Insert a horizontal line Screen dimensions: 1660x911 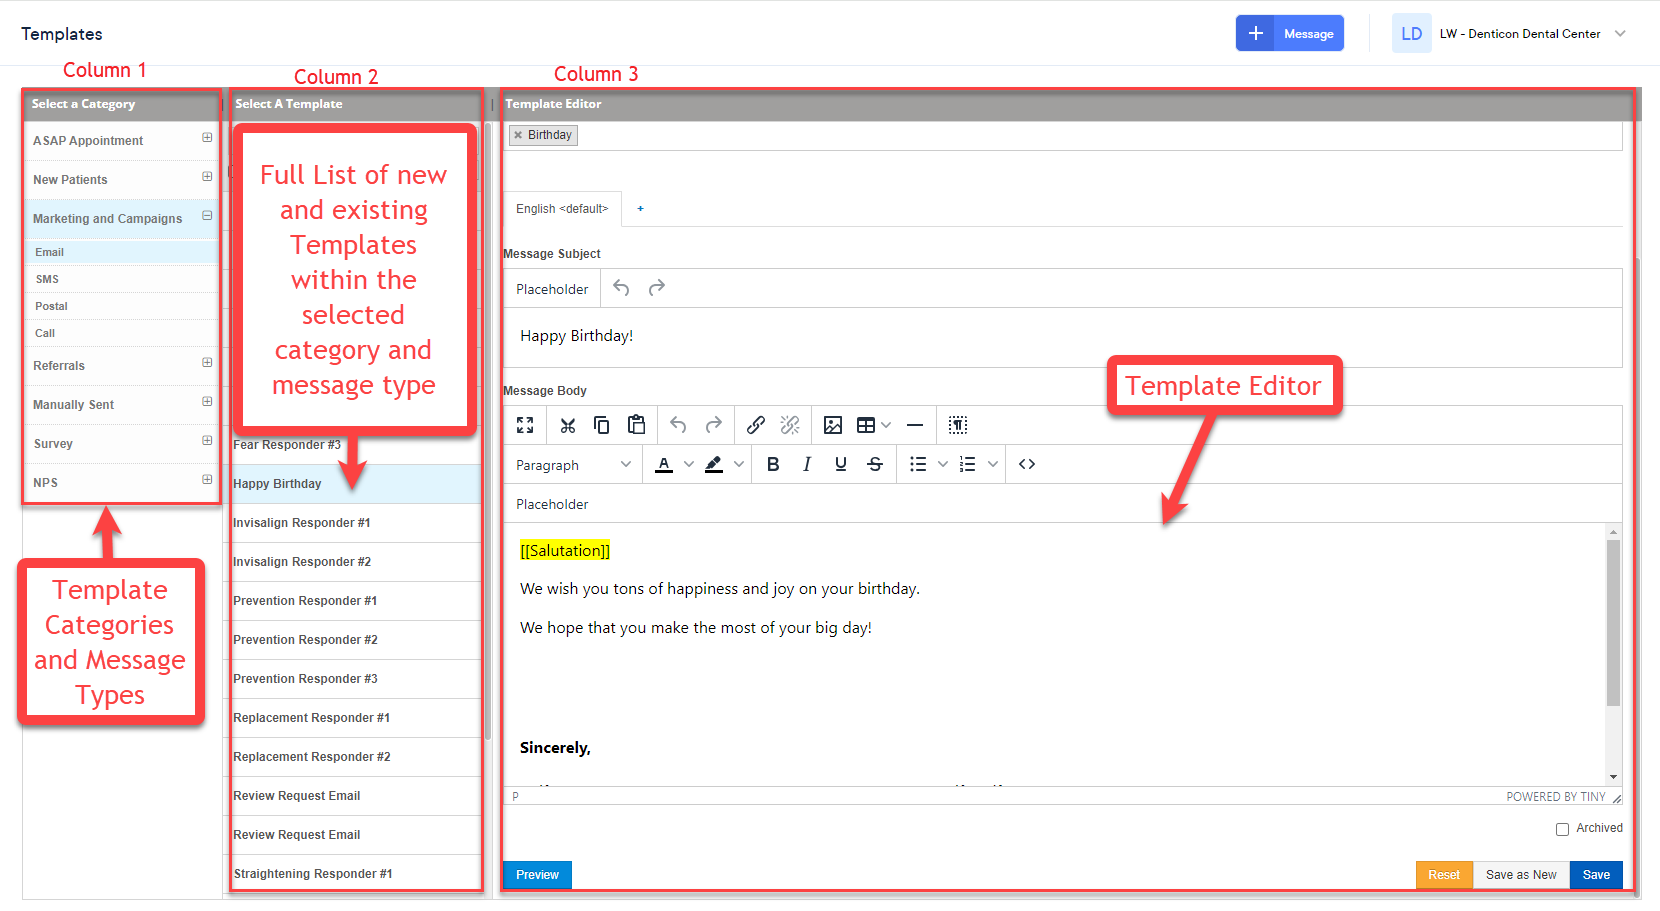click(x=915, y=425)
